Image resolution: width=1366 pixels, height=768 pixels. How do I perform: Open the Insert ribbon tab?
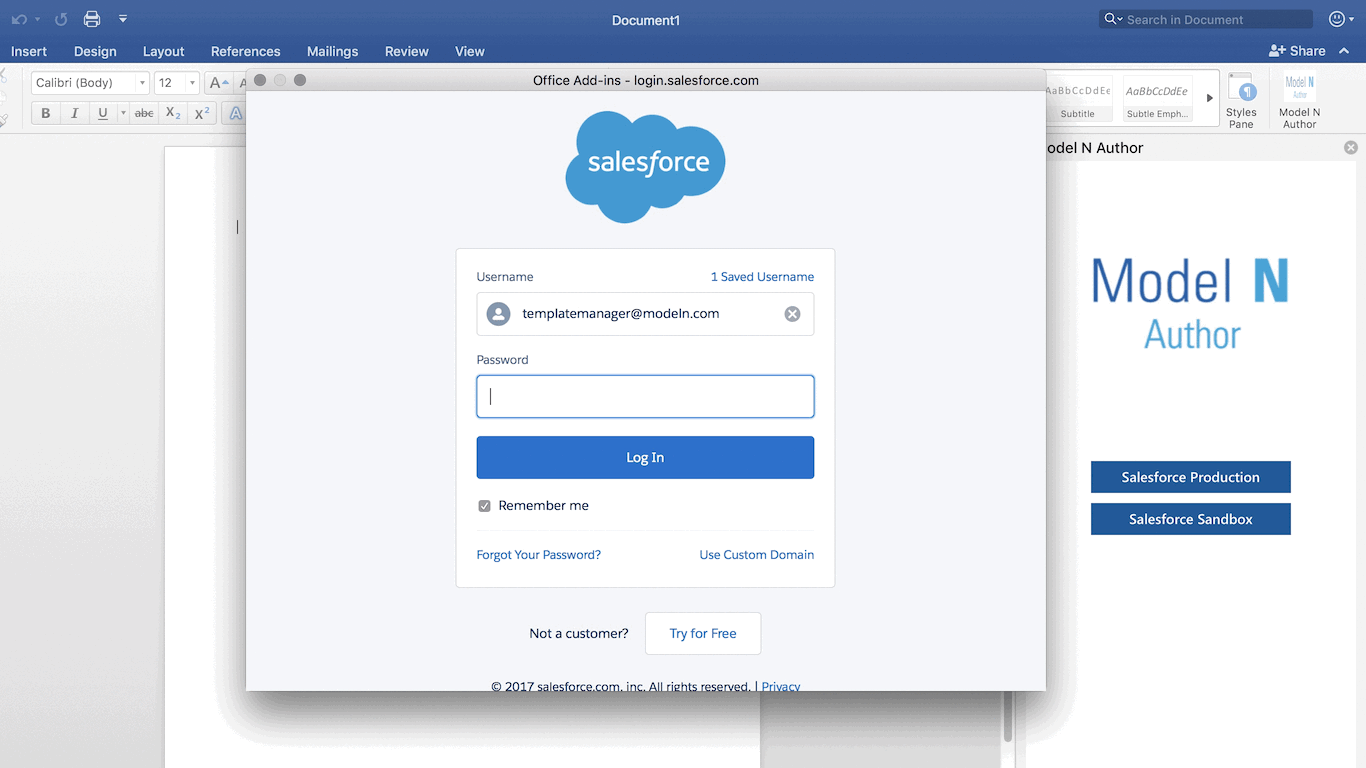29,51
